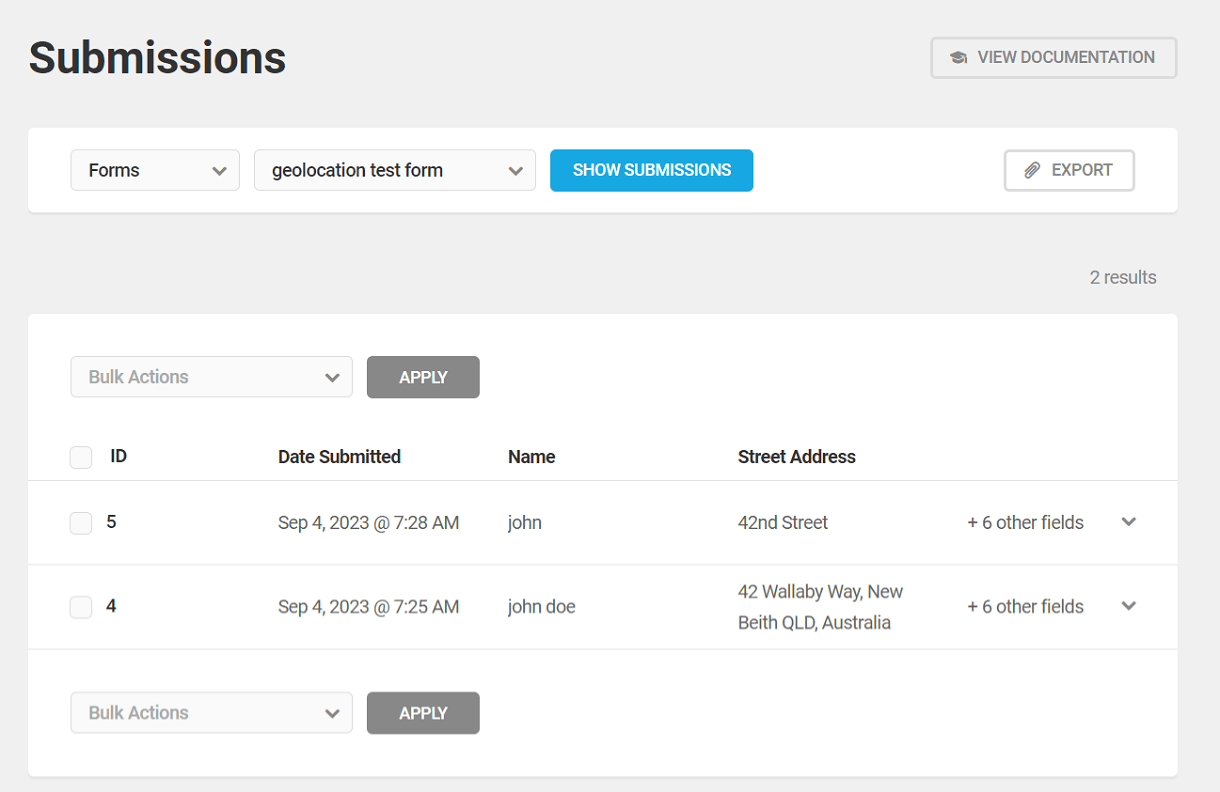Viewport: 1220px width, 792px height.
Task: Click '+ 6 other fields' for submission 5
Action: 1025,523
